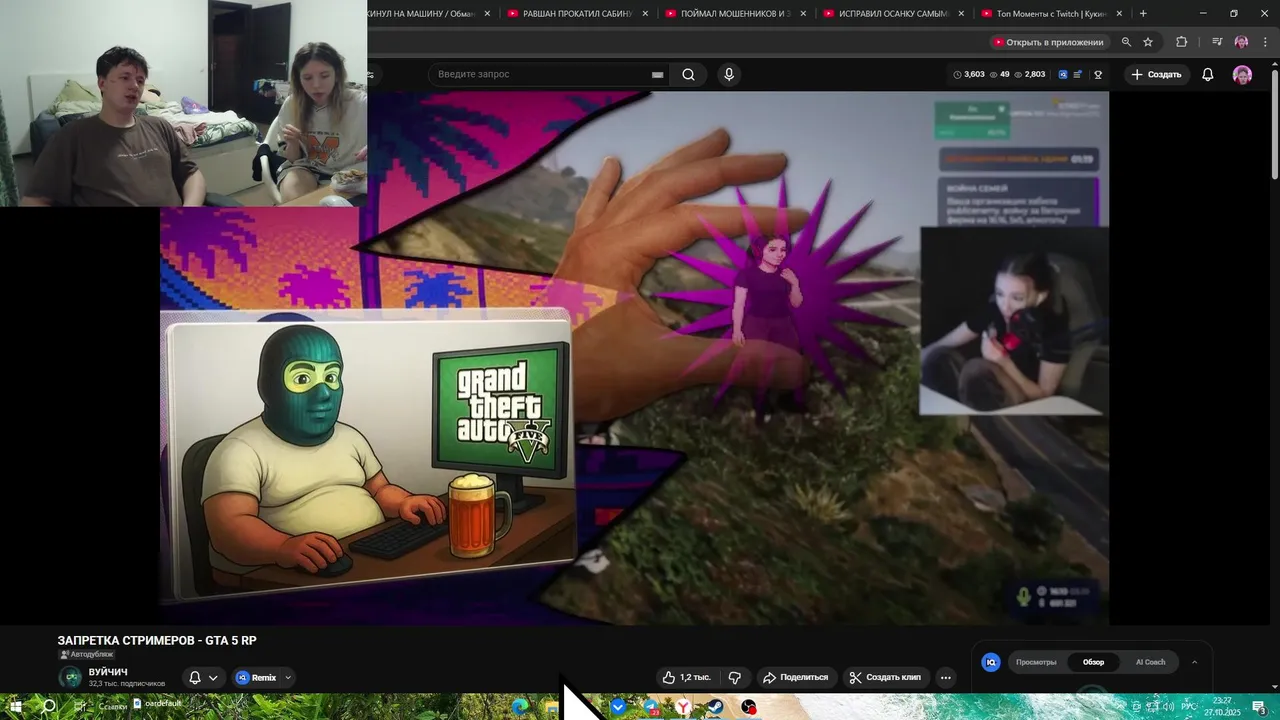Open the ВУЙЧИЧ channel avatar
Image resolution: width=1280 pixels, height=720 pixels.
[70, 677]
